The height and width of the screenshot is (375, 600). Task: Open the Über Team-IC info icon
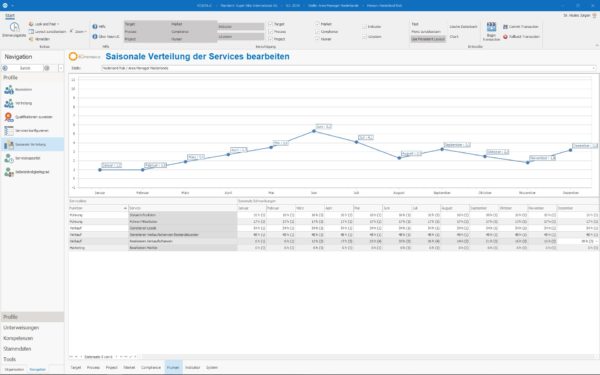tap(95, 36)
